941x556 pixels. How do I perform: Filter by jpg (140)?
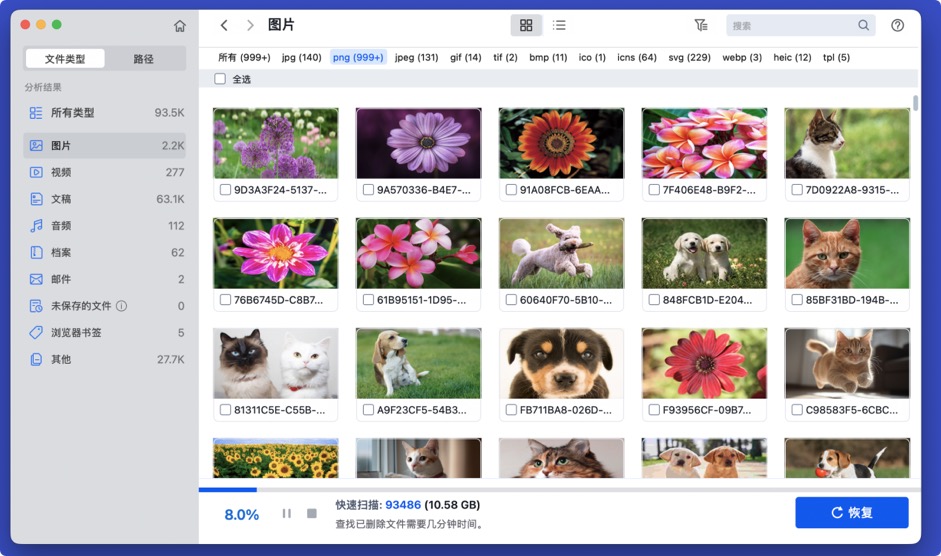(301, 58)
